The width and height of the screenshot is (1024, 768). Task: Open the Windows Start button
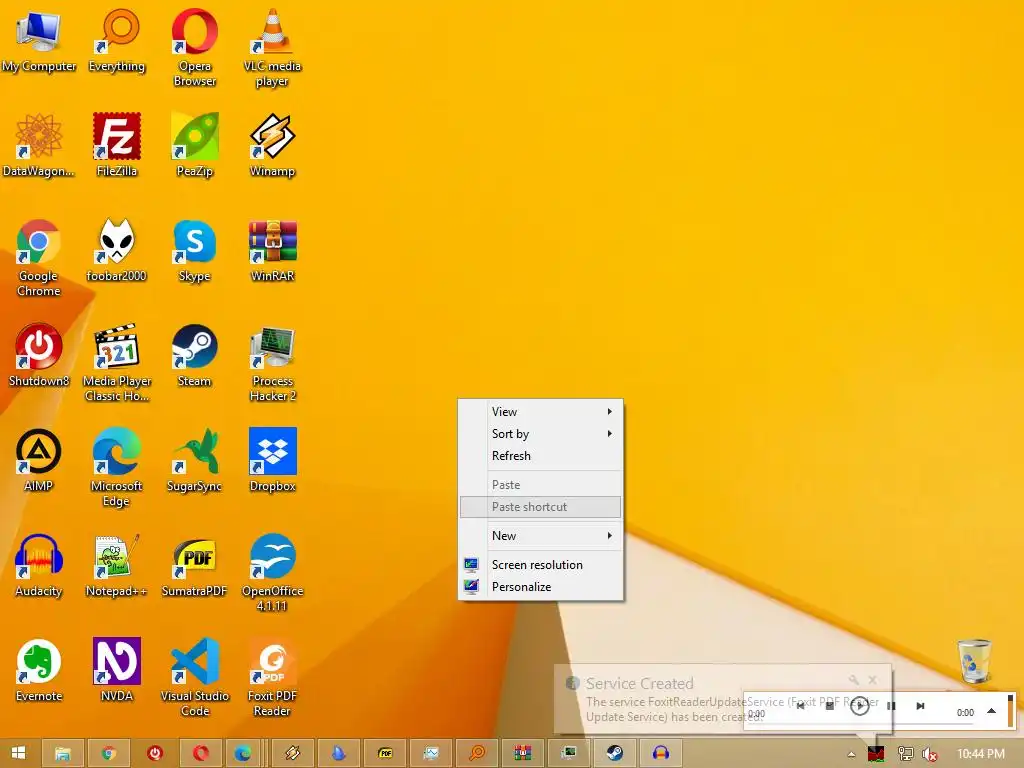point(18,753)
